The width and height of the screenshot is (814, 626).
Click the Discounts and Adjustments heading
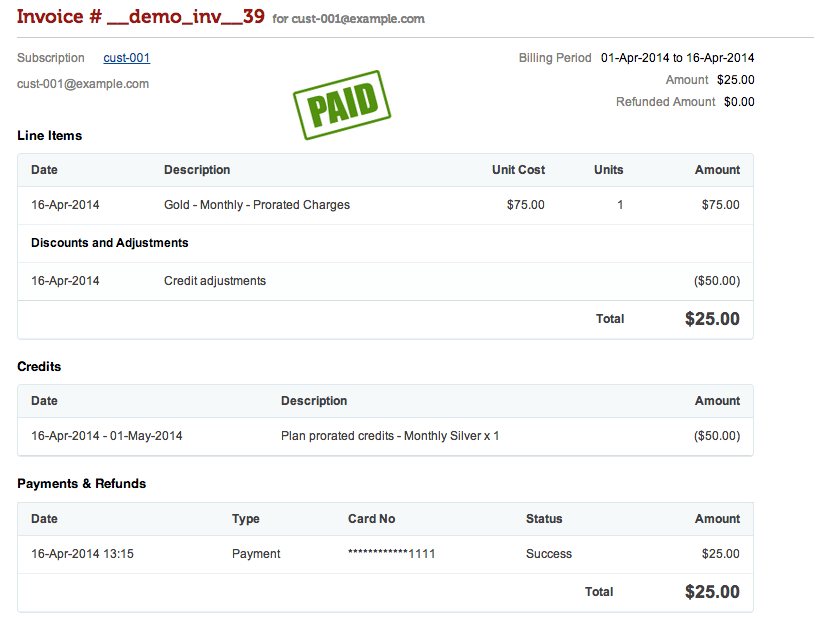[111, 242]
